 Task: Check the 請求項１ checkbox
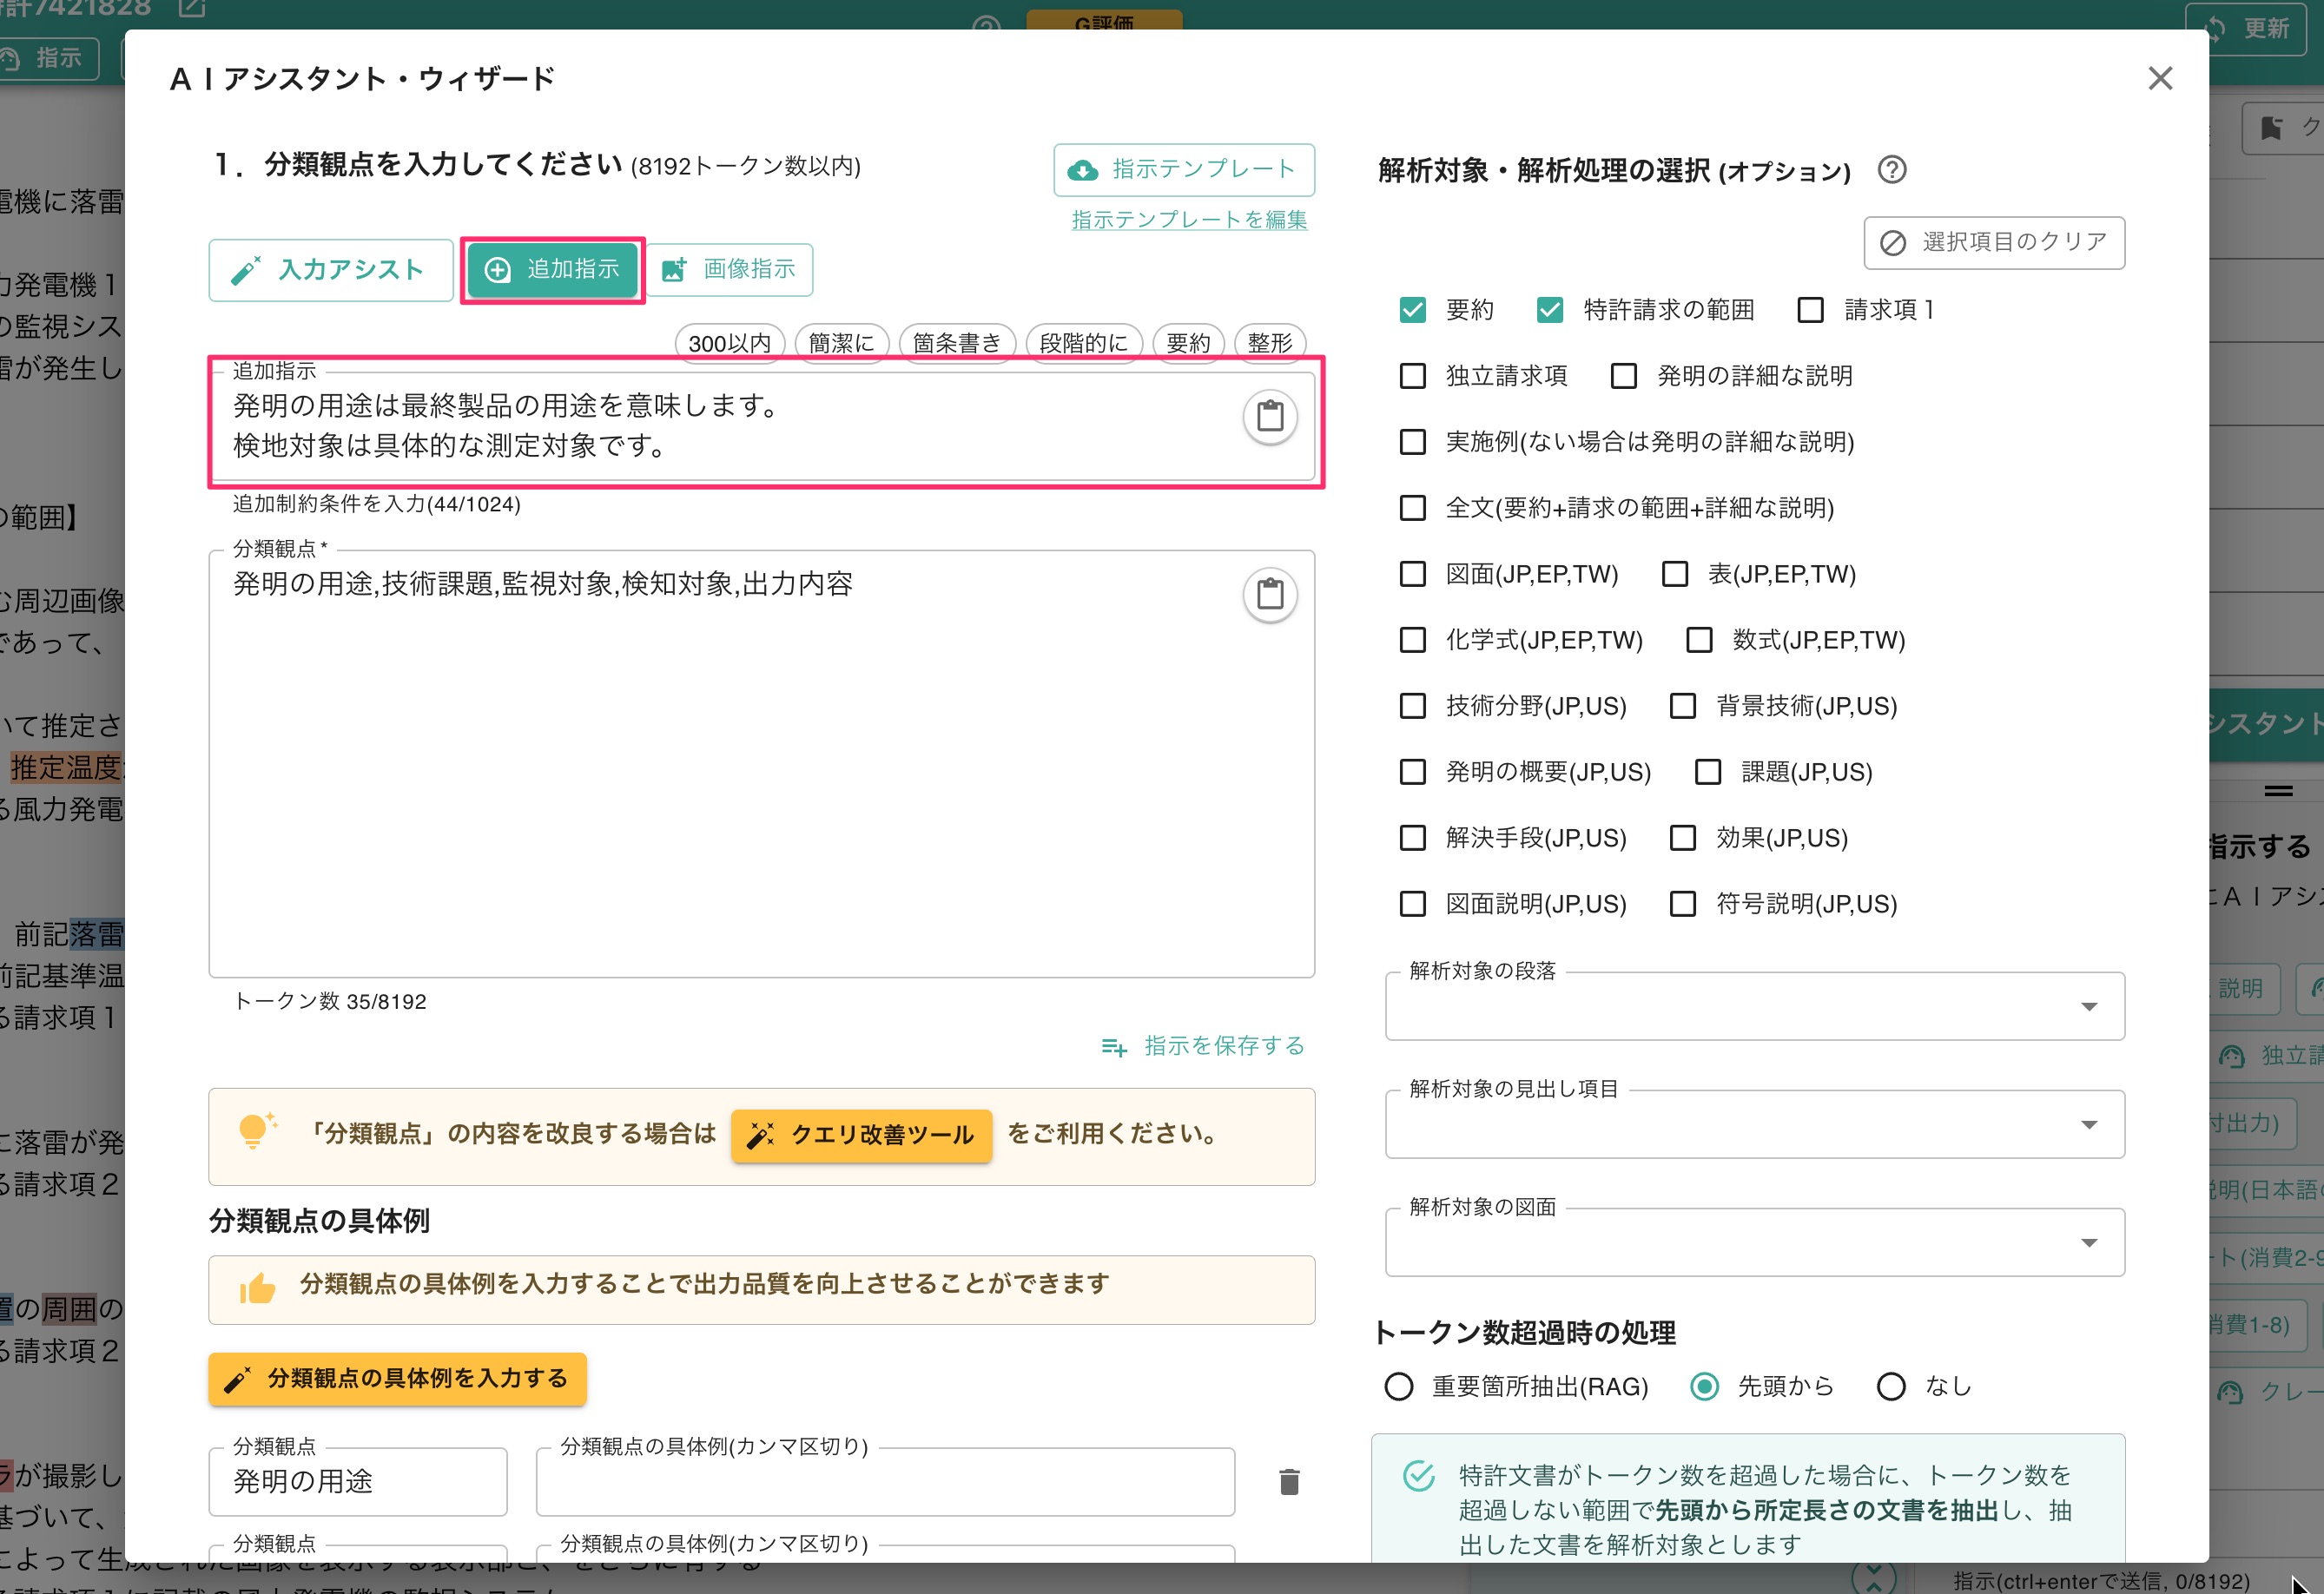[x=1810, y=310]
